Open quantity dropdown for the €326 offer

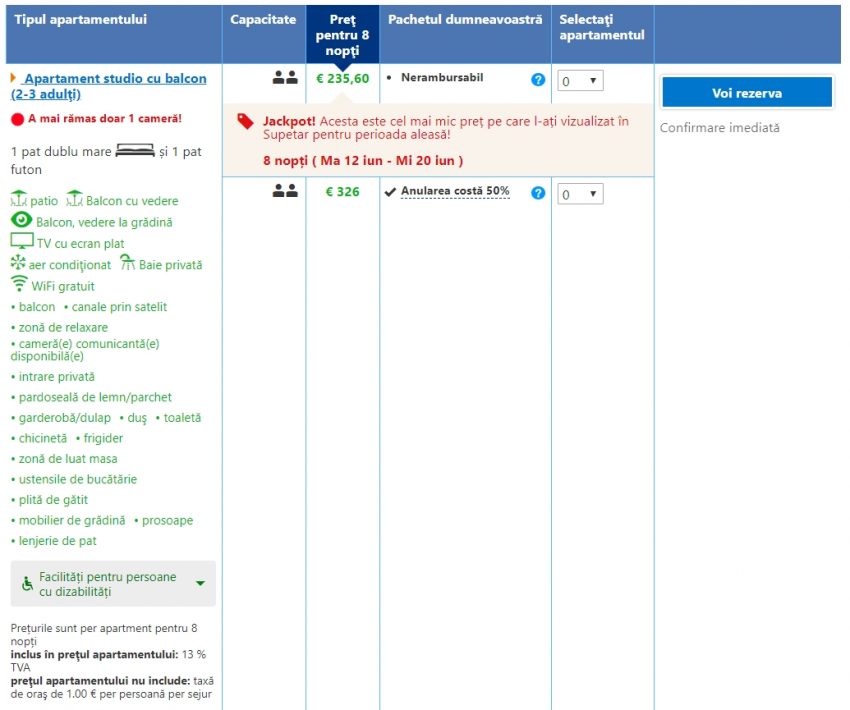pyautogui.click(x=580, y=194)
